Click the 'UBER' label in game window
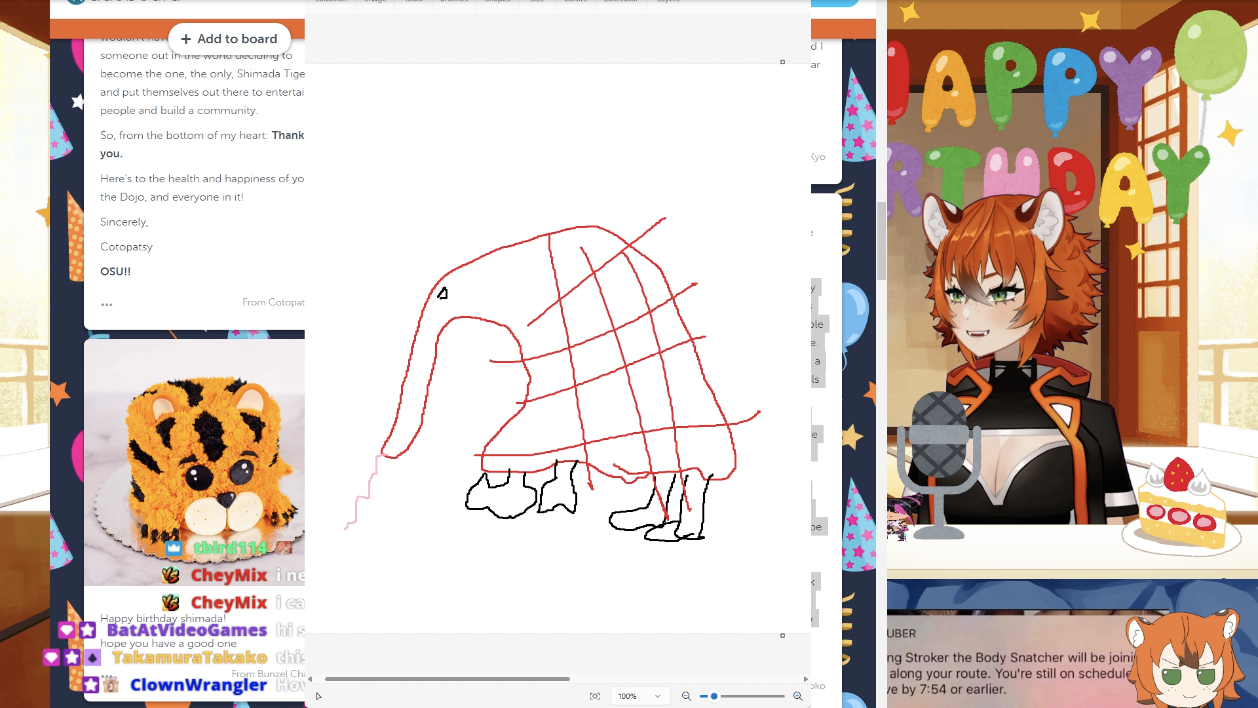The width and height of the screenshot is (1258, 708). (901, 633)
